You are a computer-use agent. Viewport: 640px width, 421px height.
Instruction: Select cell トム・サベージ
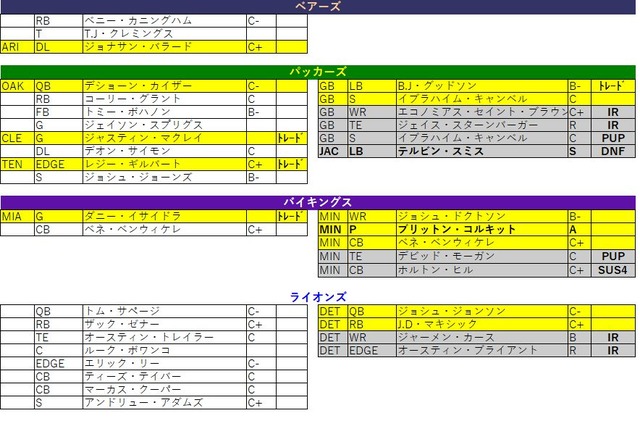click(x=164, y=311)
